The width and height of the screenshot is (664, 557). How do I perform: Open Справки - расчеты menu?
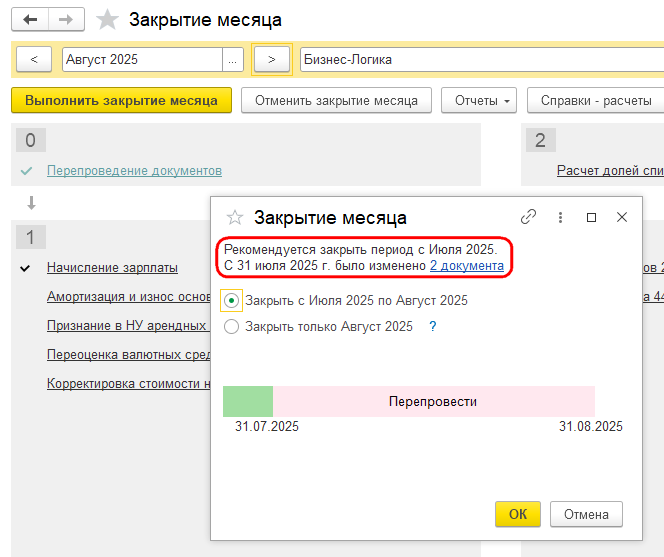[x=595, y=100]
